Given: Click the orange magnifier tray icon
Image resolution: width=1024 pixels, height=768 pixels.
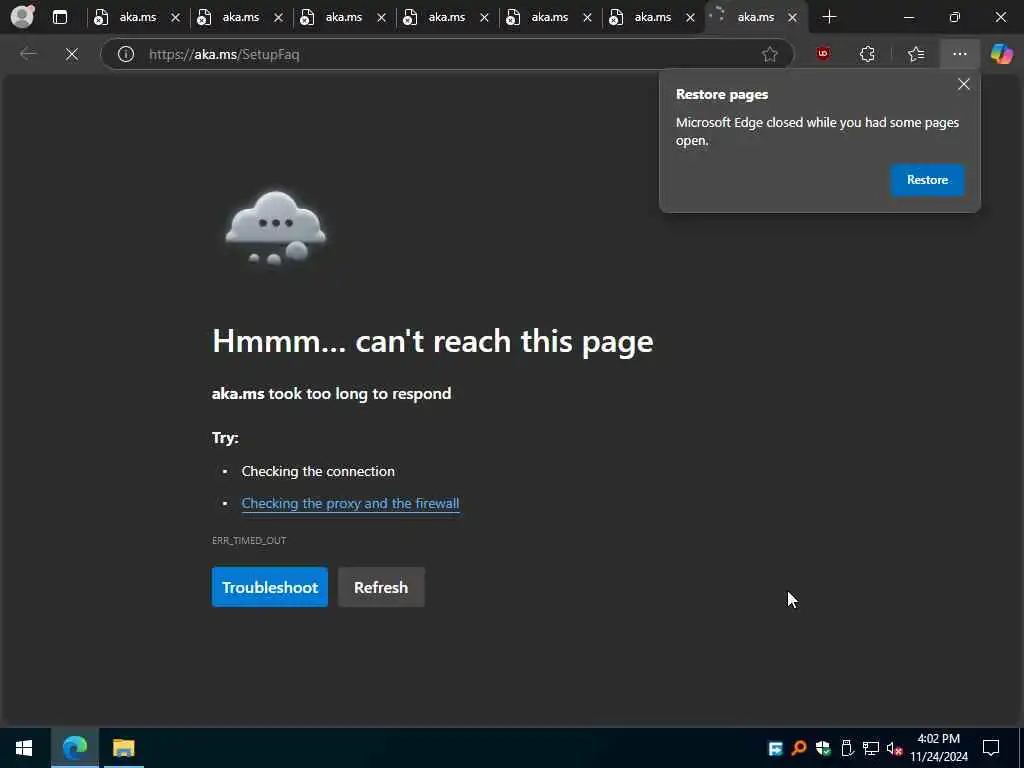Looking at the screenshot, I should click(x=799, y=748).
